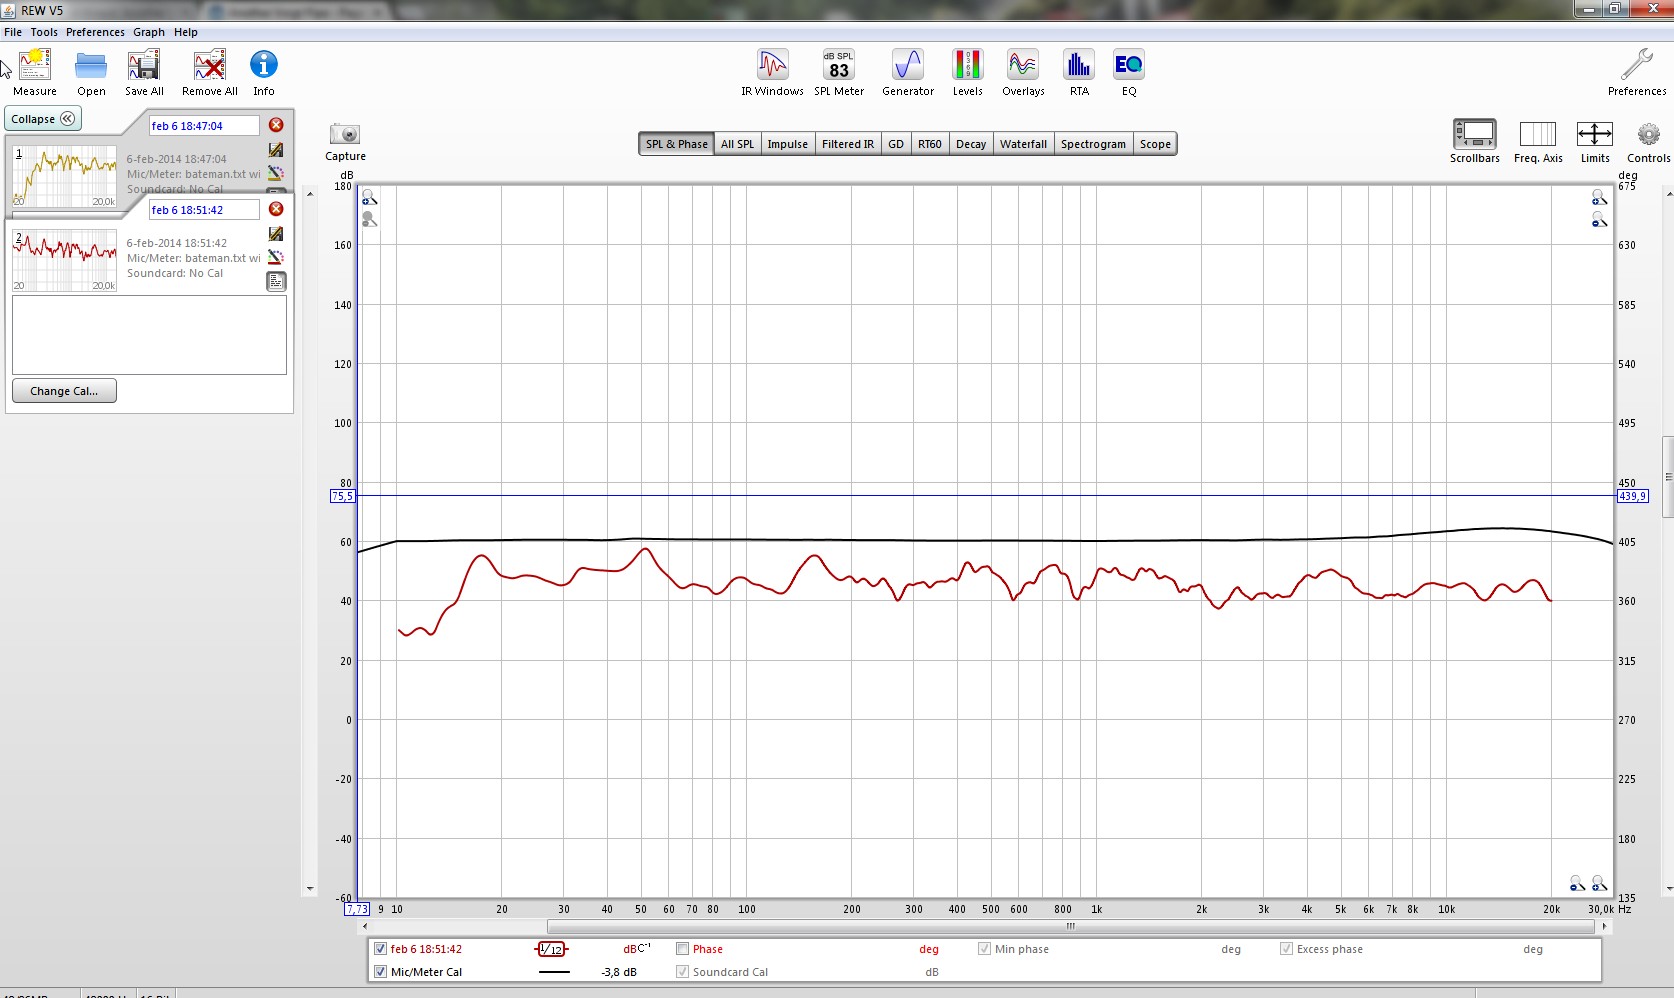Zoom in phase axis magnifier top-right
The image size is (1674, 998).
pyautogui.click(x=1599, y=197)
